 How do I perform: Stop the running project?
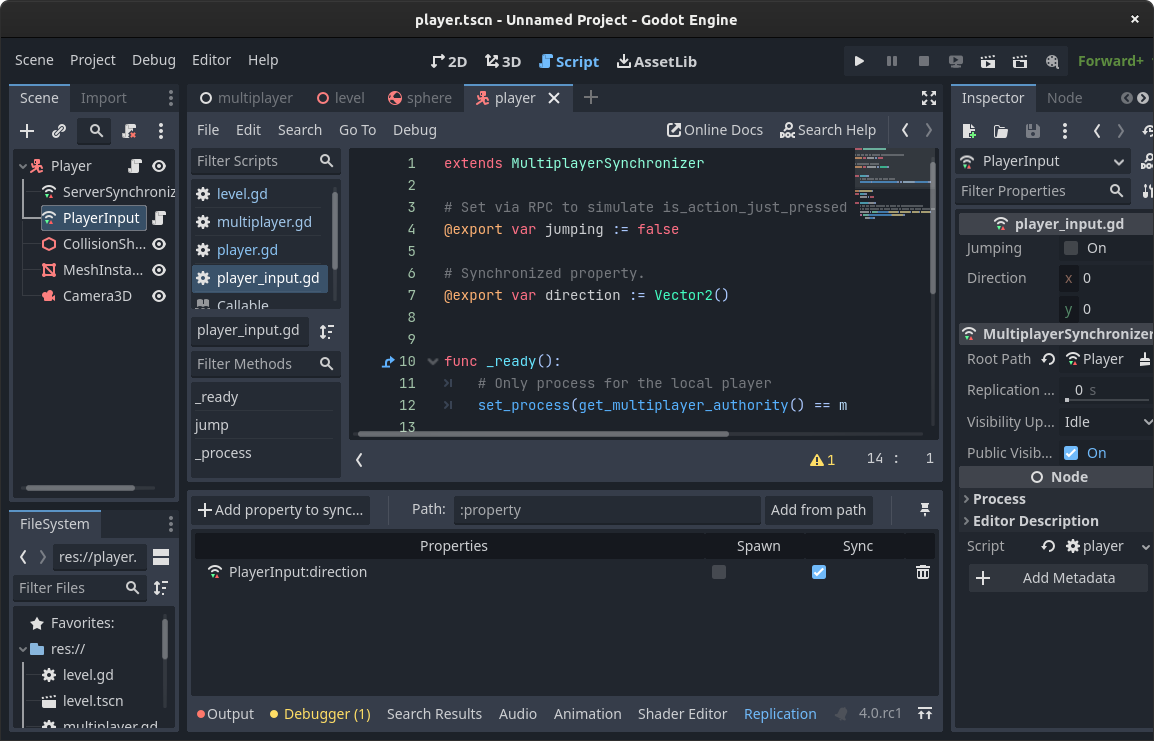[924, 61]
